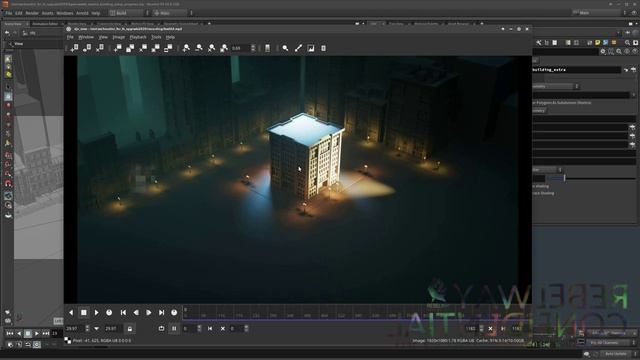Step one frame backward in MPlay
Image resolution: width=640 pixels, height=360 pixels.
pyautogui.click(x=136, y=313)
